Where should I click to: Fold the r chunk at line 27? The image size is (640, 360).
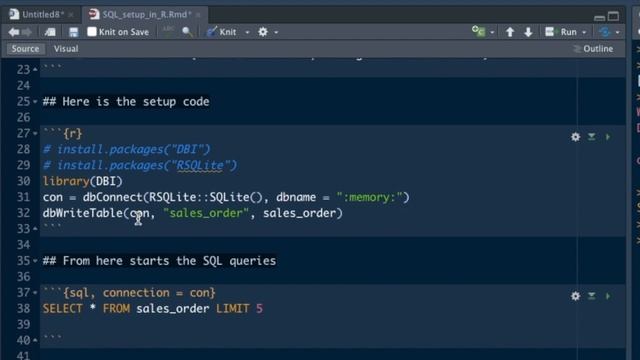click(x=35, y=133)
